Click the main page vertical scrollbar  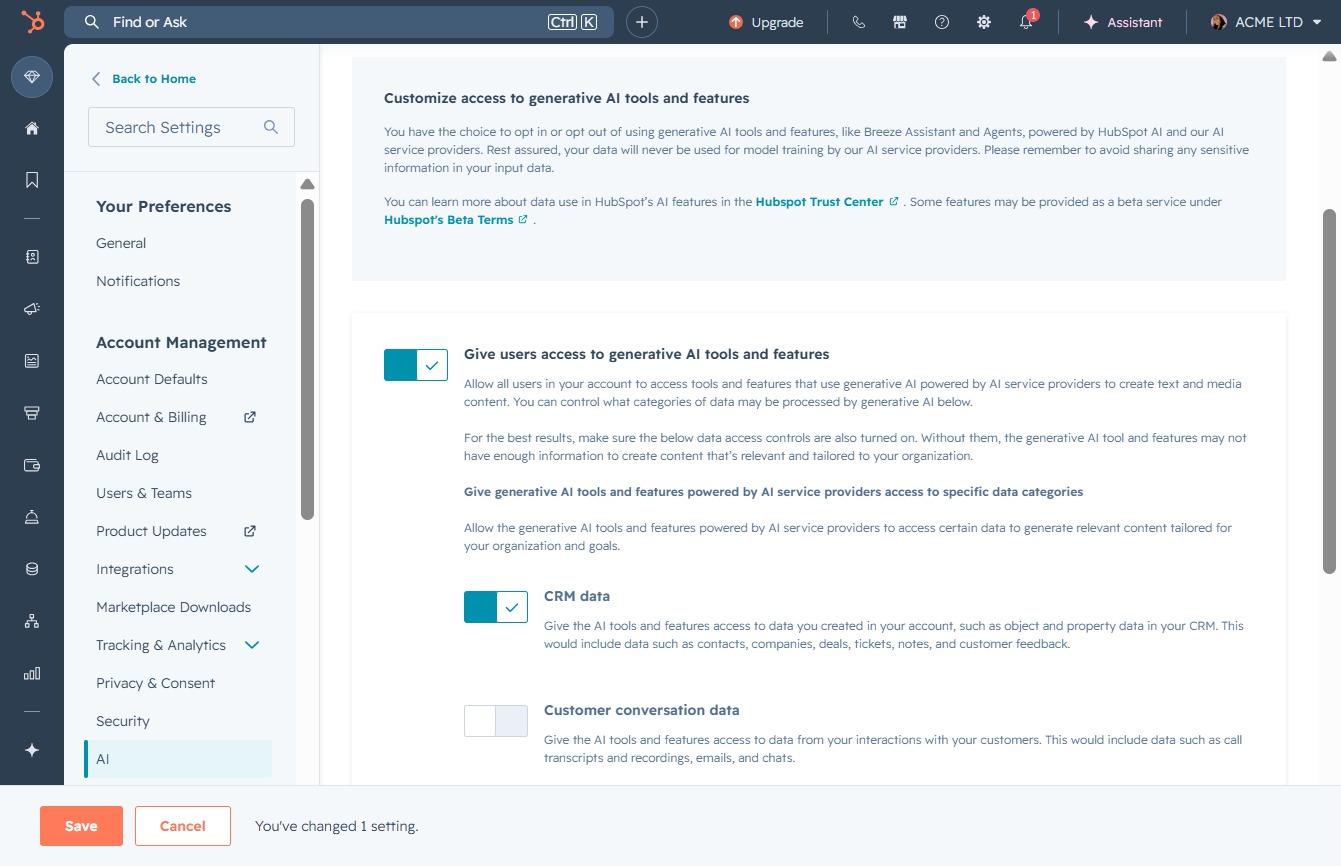point(1329,391)
